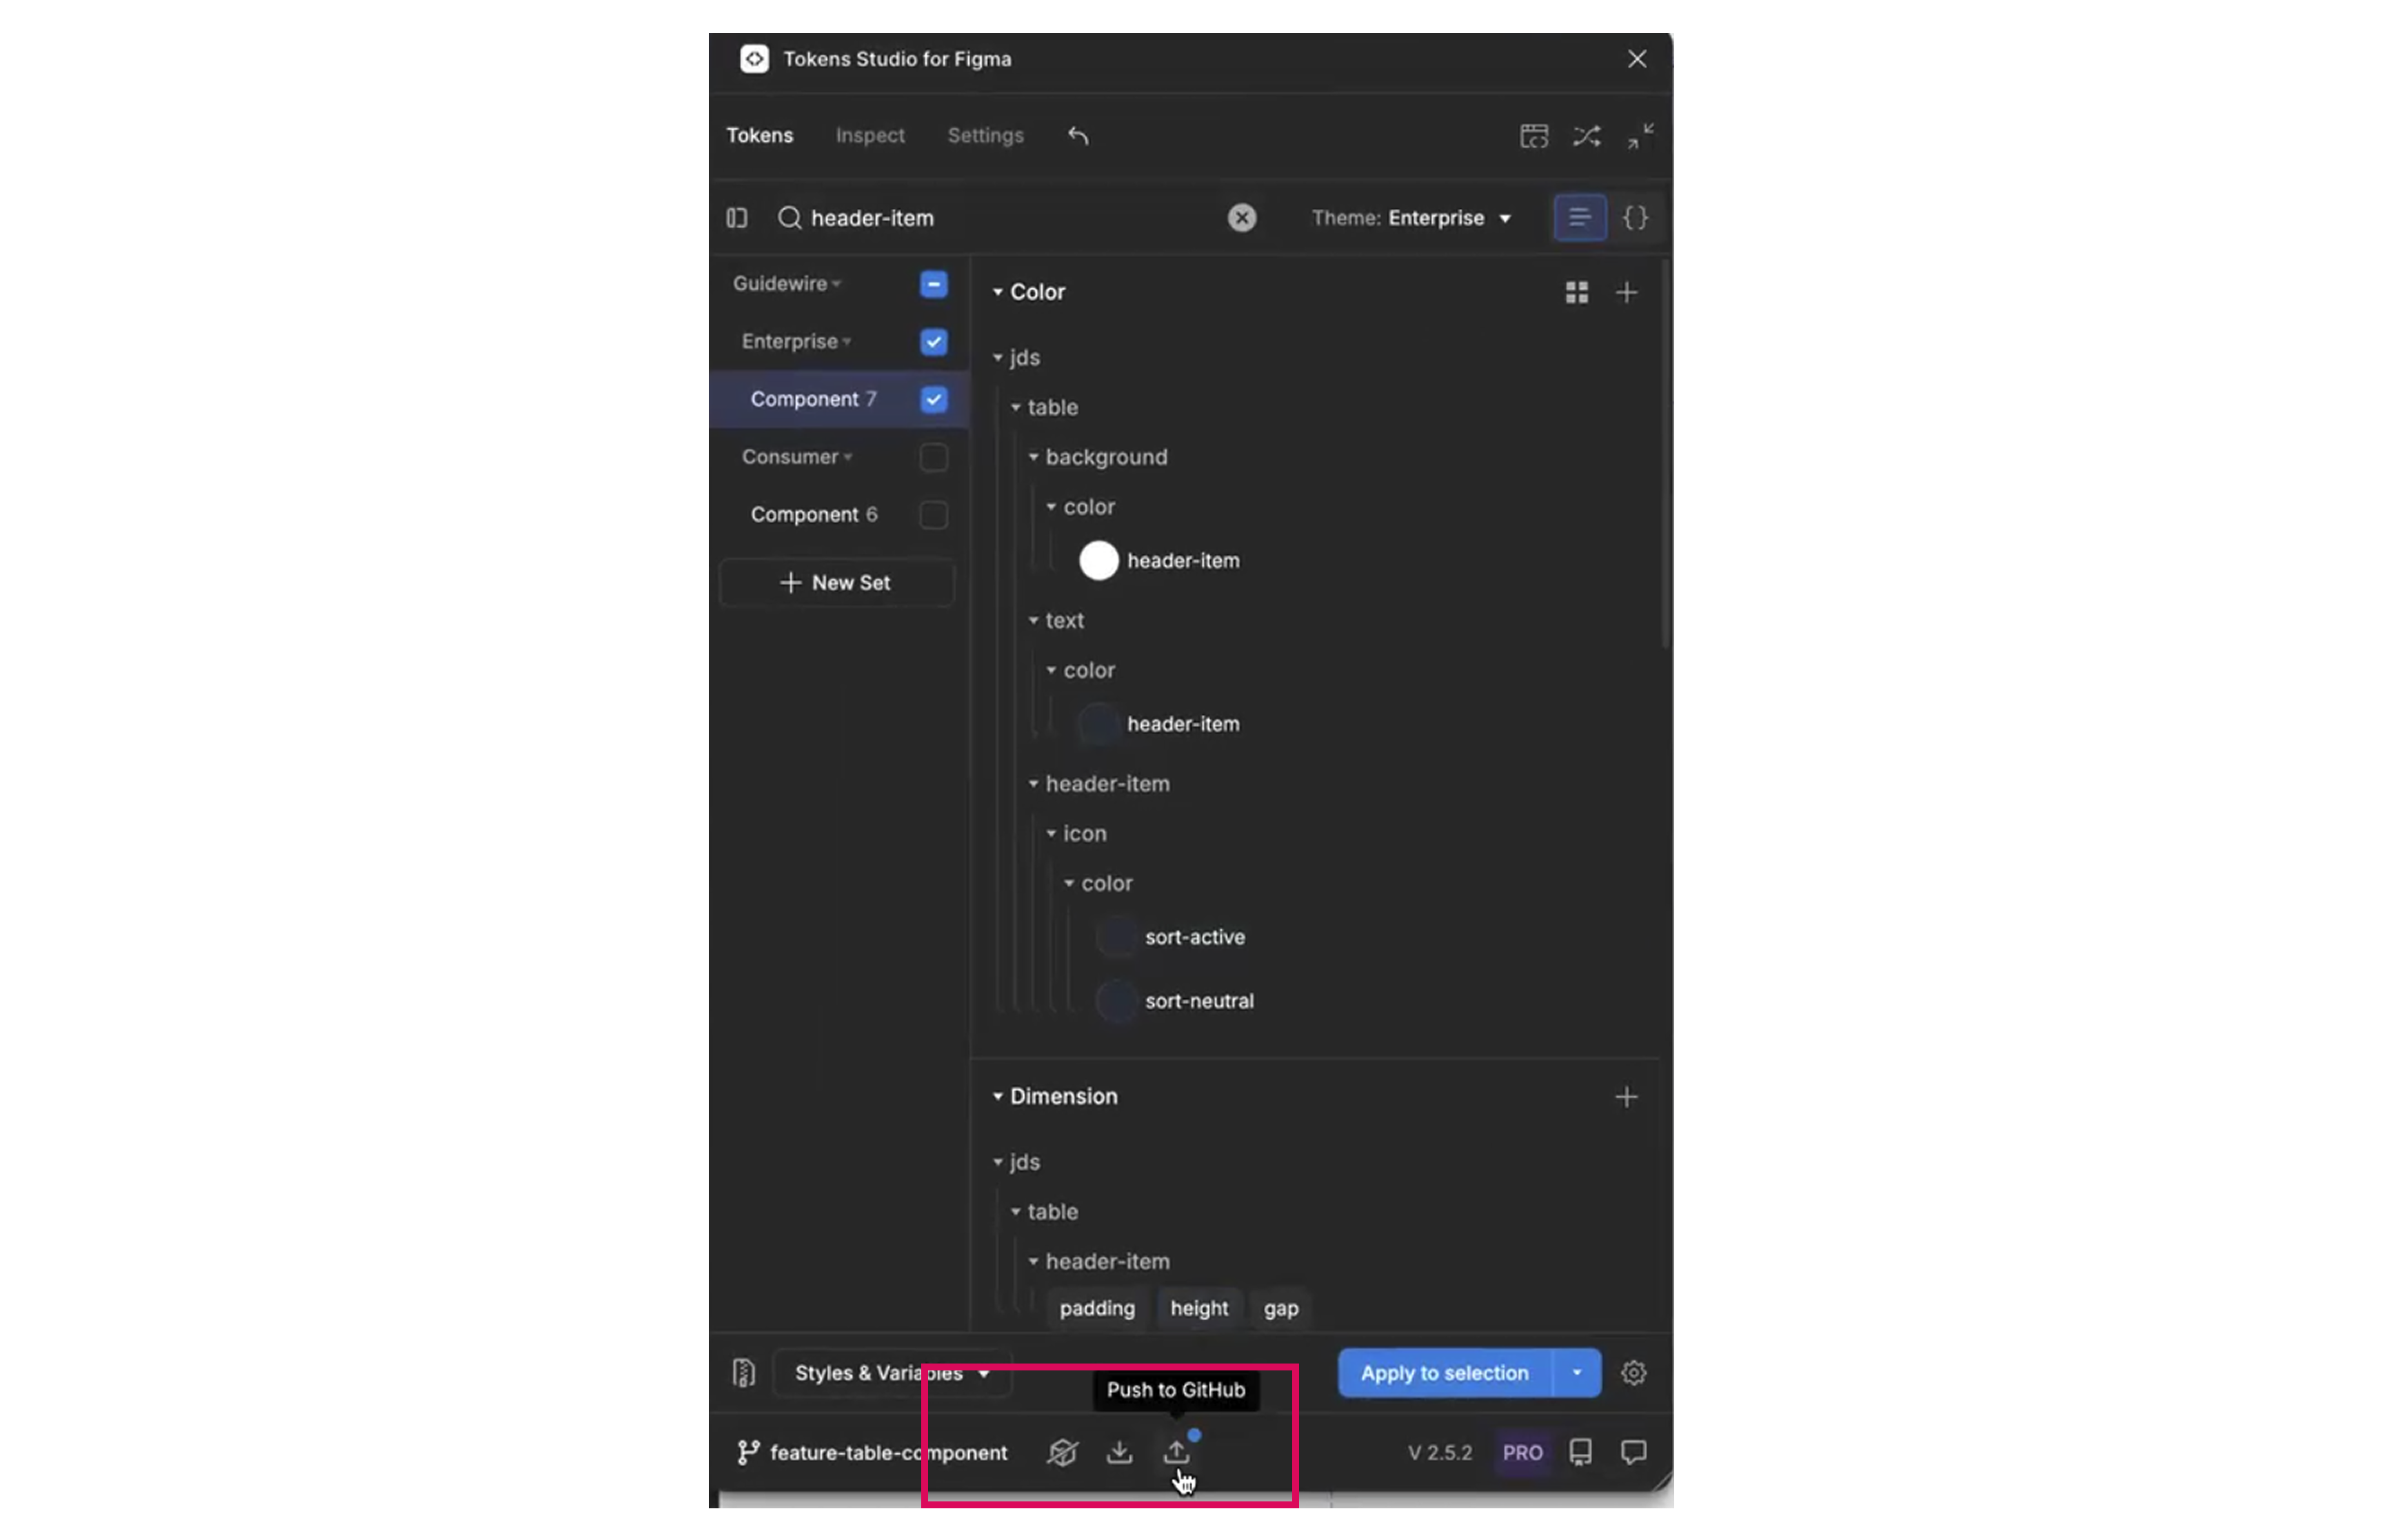Click the PRO badge
This screenshot has width=2383, height=1540.
[1522, 1452]
